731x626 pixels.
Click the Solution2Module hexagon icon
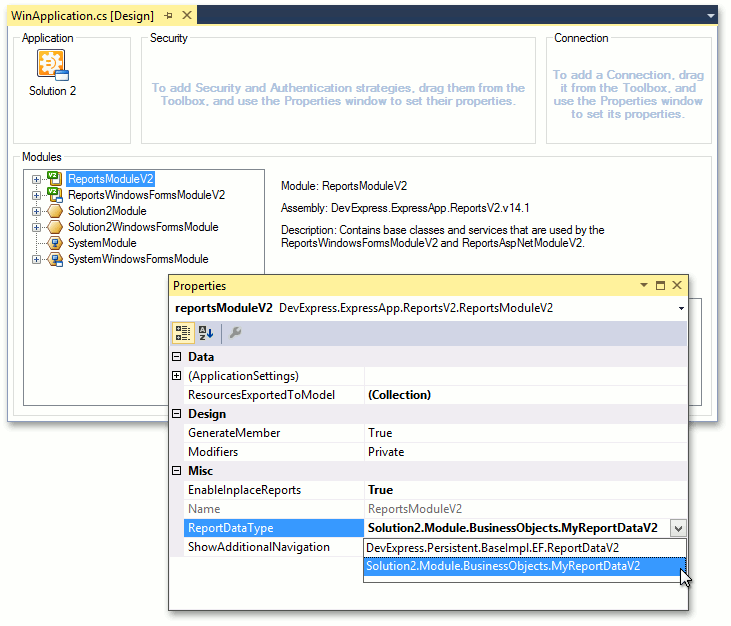coord(55,211)
